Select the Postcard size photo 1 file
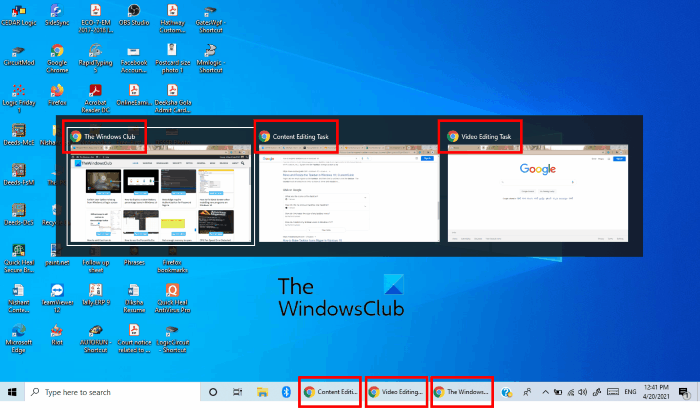The height and width of the screenshot is (410, 700). [x=172, y=59]
